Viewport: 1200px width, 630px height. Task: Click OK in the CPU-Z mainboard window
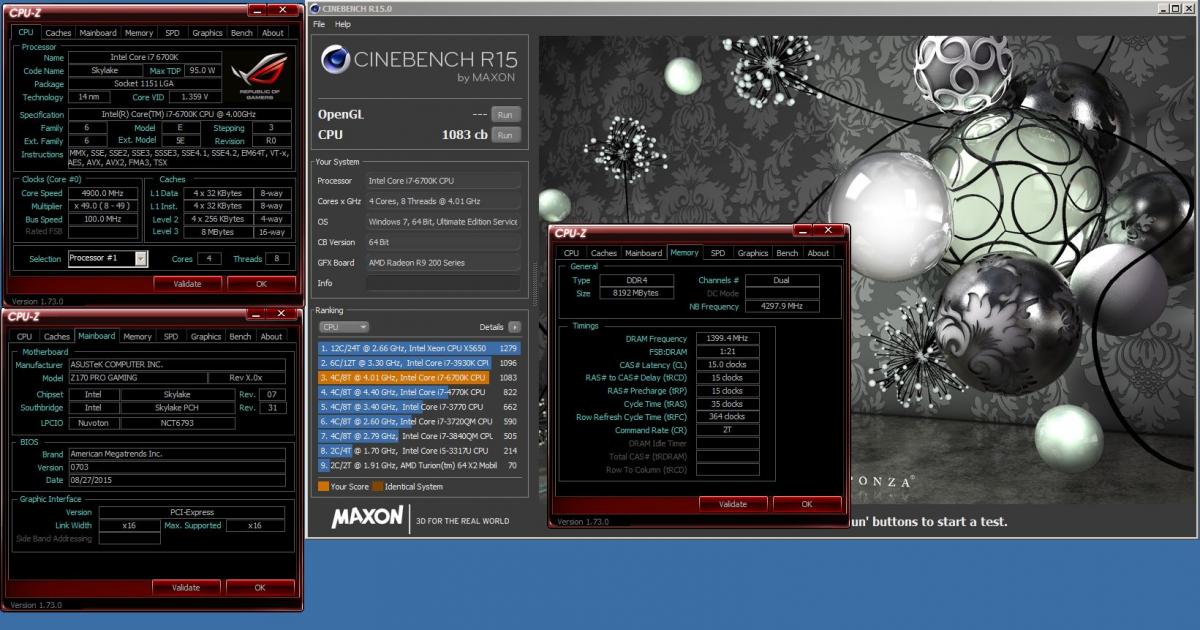click(x=260, y=588)
